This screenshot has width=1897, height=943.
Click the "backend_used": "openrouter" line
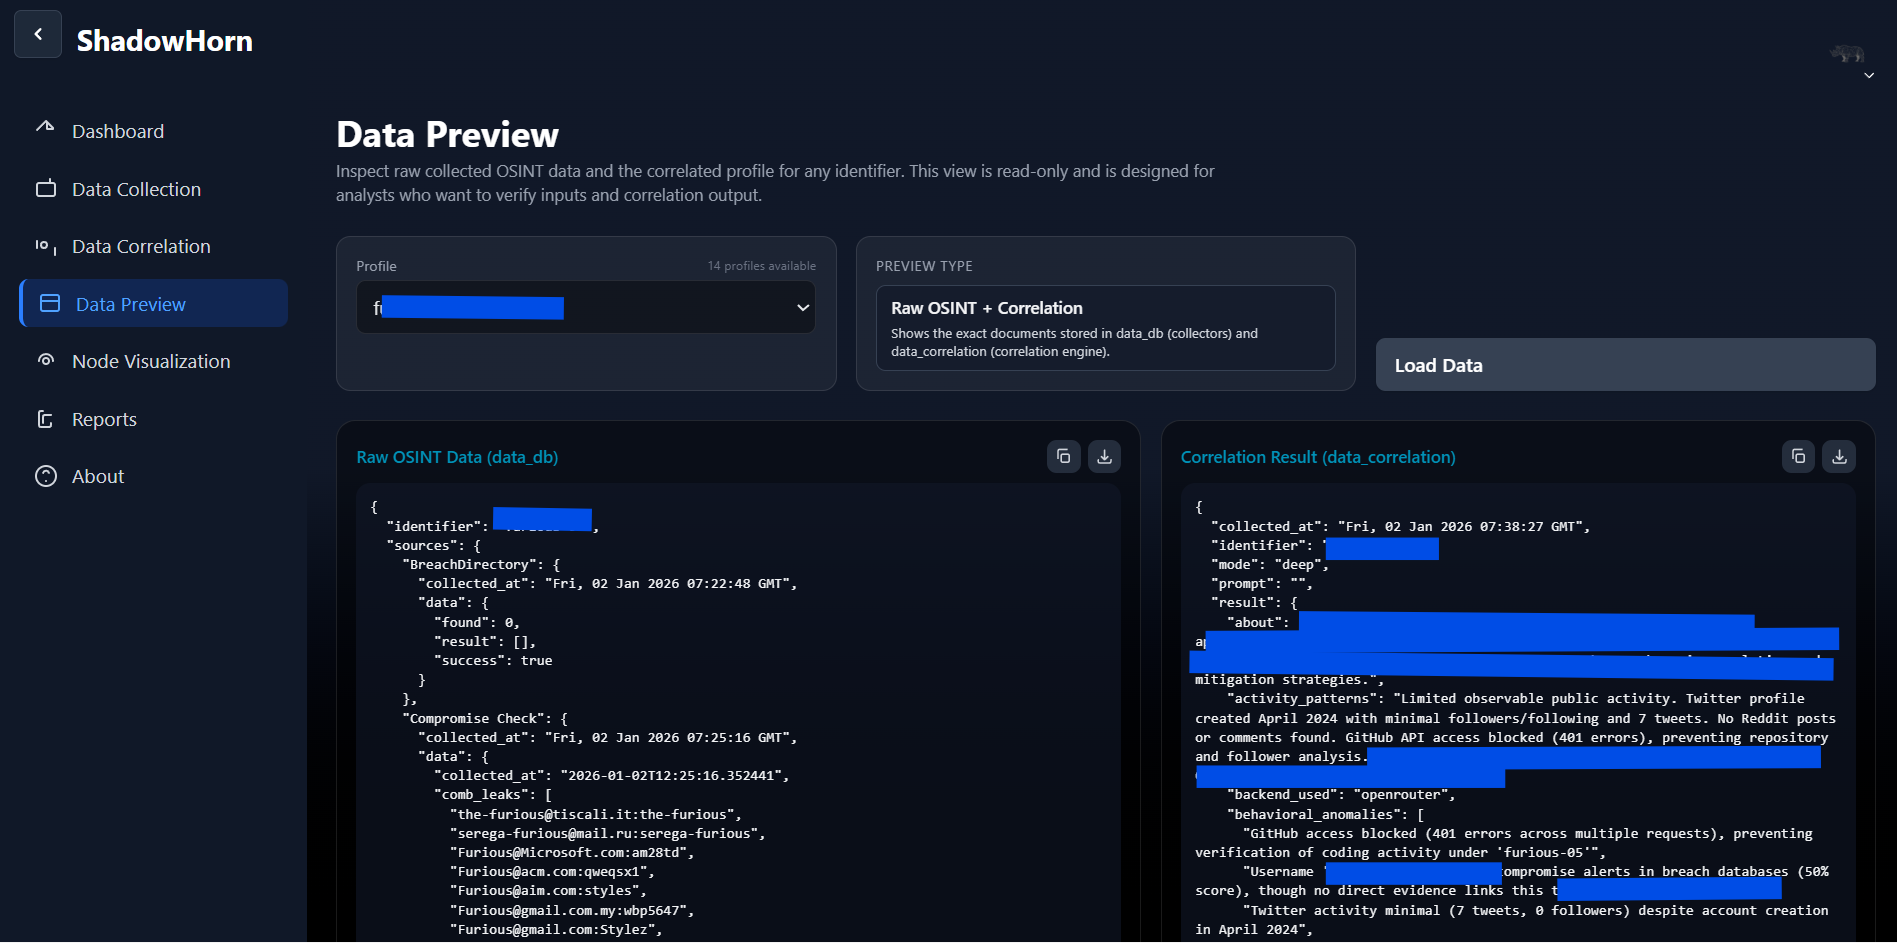[x=1341, y=795]
